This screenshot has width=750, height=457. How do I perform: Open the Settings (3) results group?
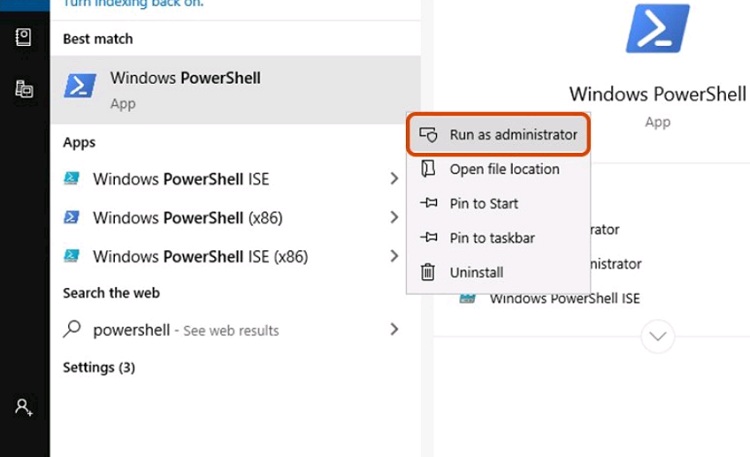[x=99, y=368]
